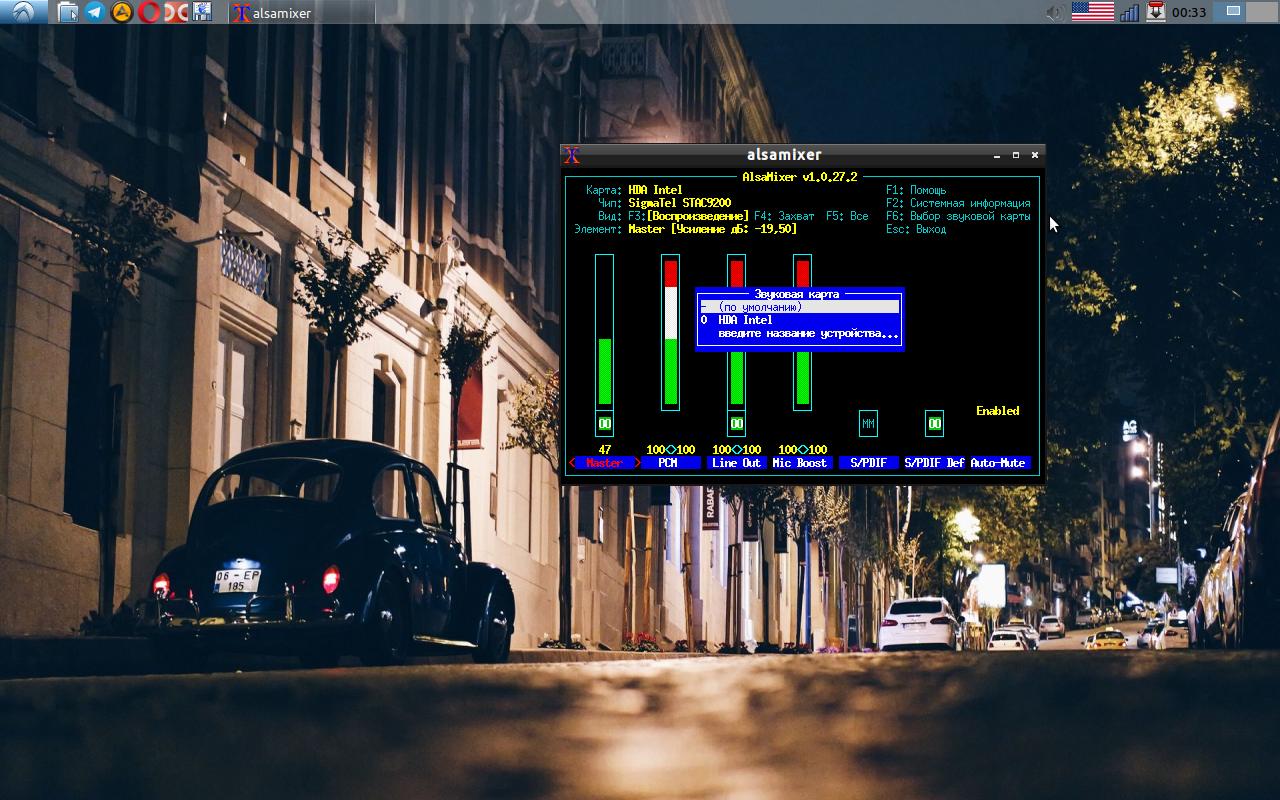This screenshot has height=800, width=1280.
Task: Click the Mic Boost 100<>100 level readout
Action: click(x=802, y=450)
